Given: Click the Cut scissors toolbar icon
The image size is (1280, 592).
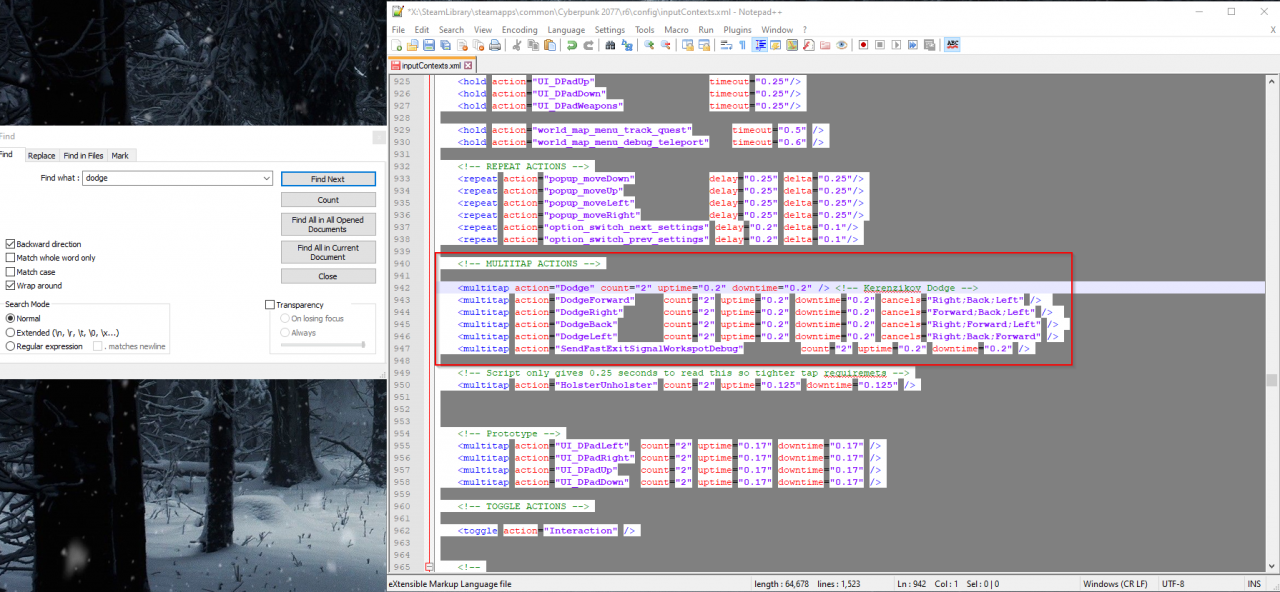Looking at the screenshot, I should [517, 45].
